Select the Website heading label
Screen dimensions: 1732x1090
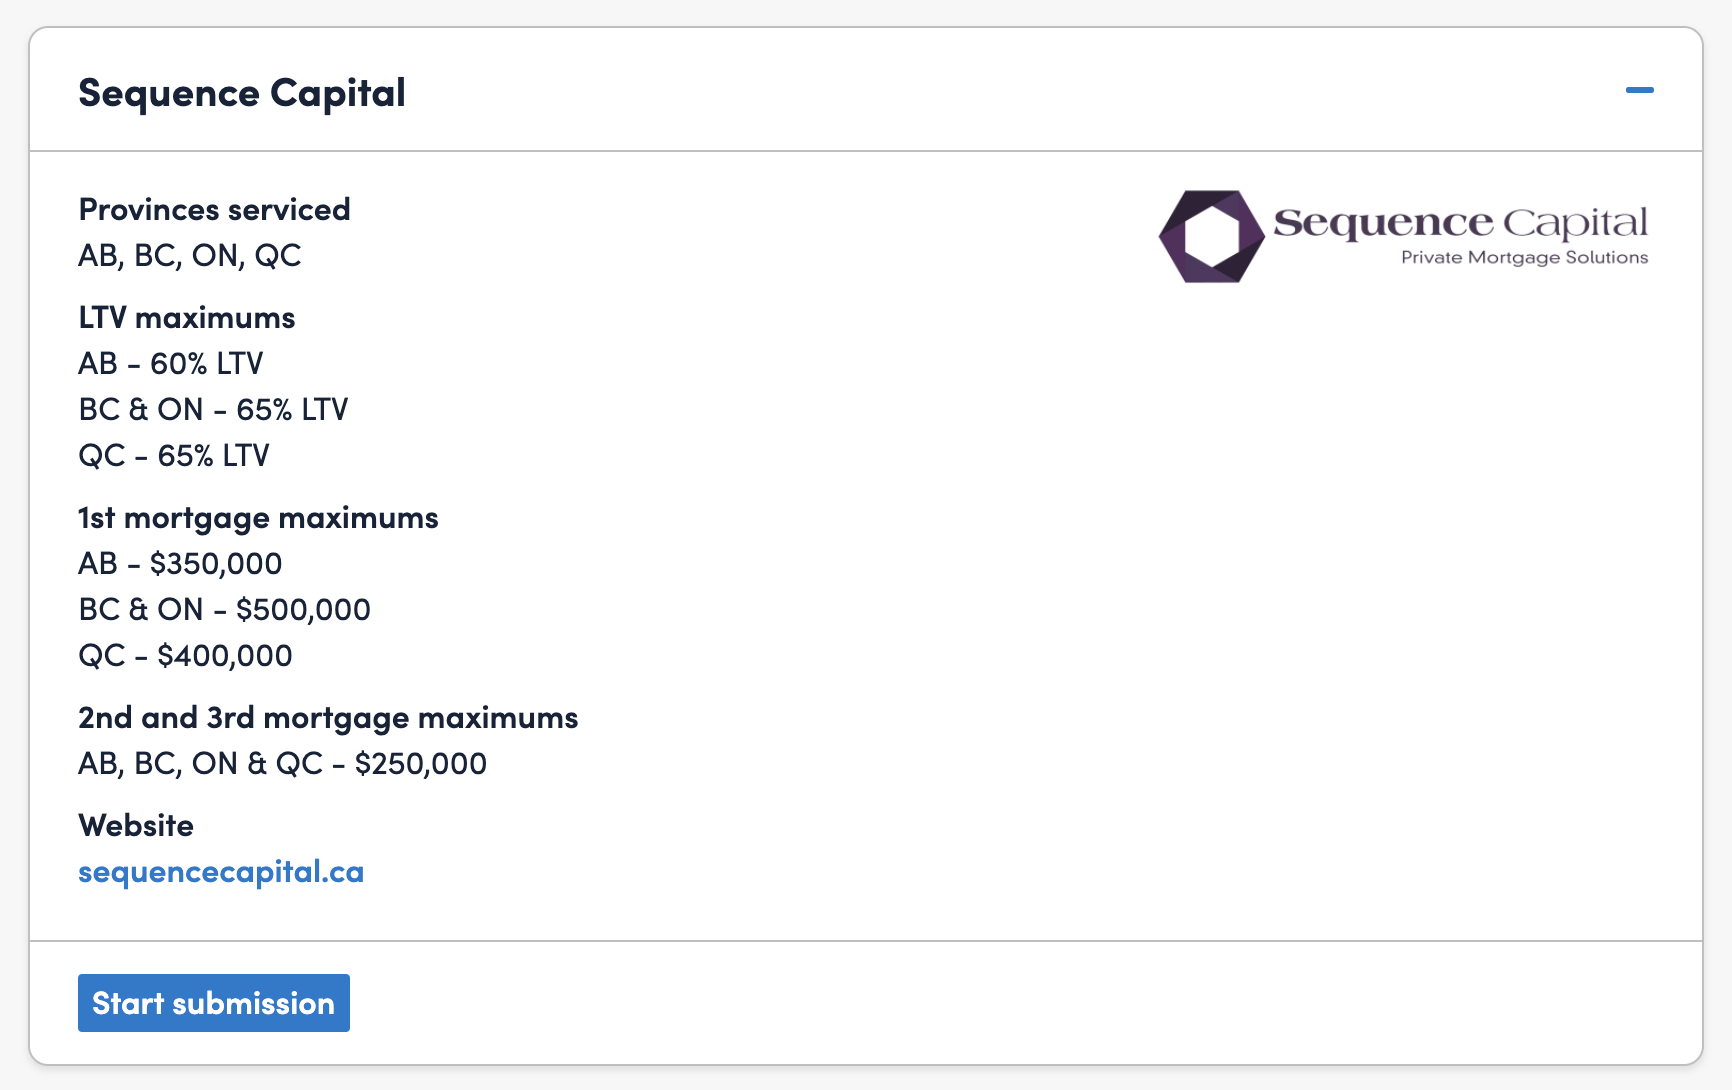pos(136,825)
